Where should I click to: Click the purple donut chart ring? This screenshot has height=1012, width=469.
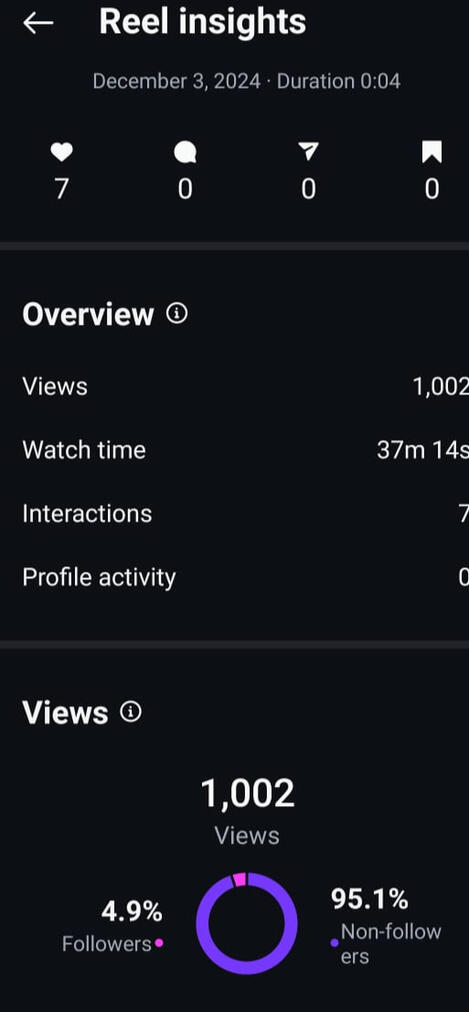247,924
